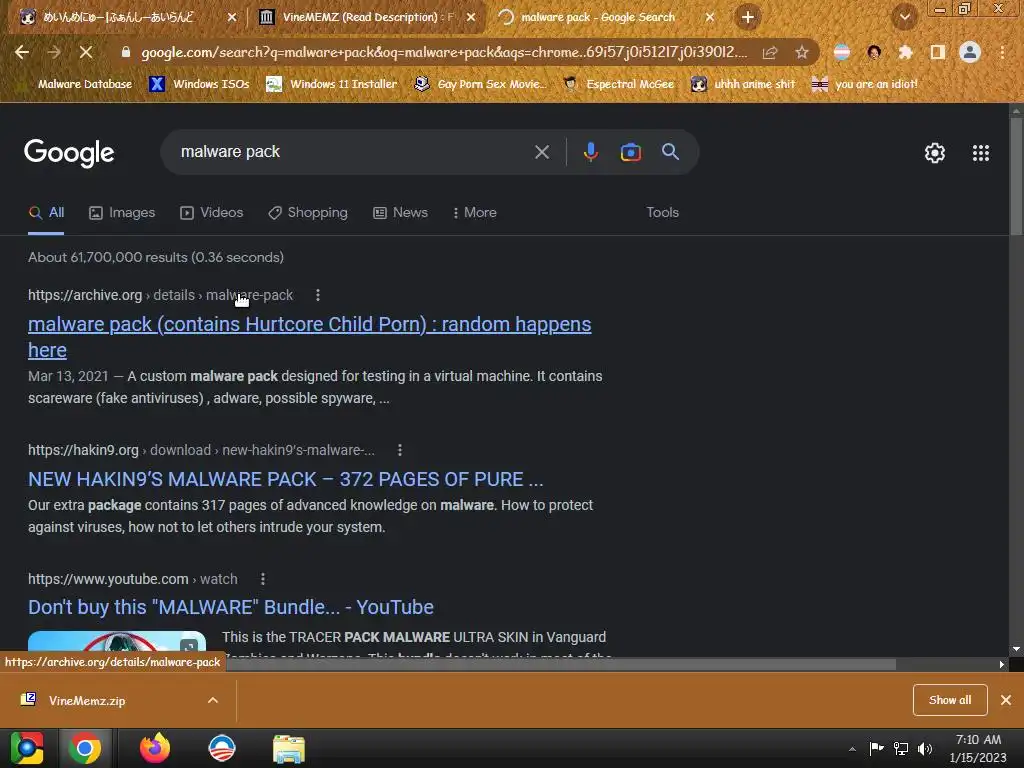Open the Google apps grid

[980, 153]
